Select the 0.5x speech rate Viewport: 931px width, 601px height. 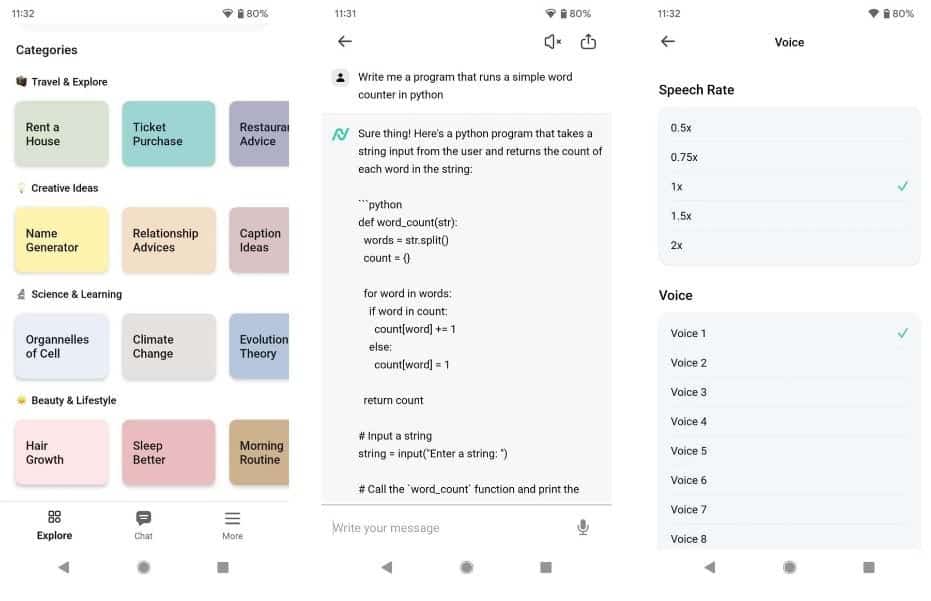788,128
